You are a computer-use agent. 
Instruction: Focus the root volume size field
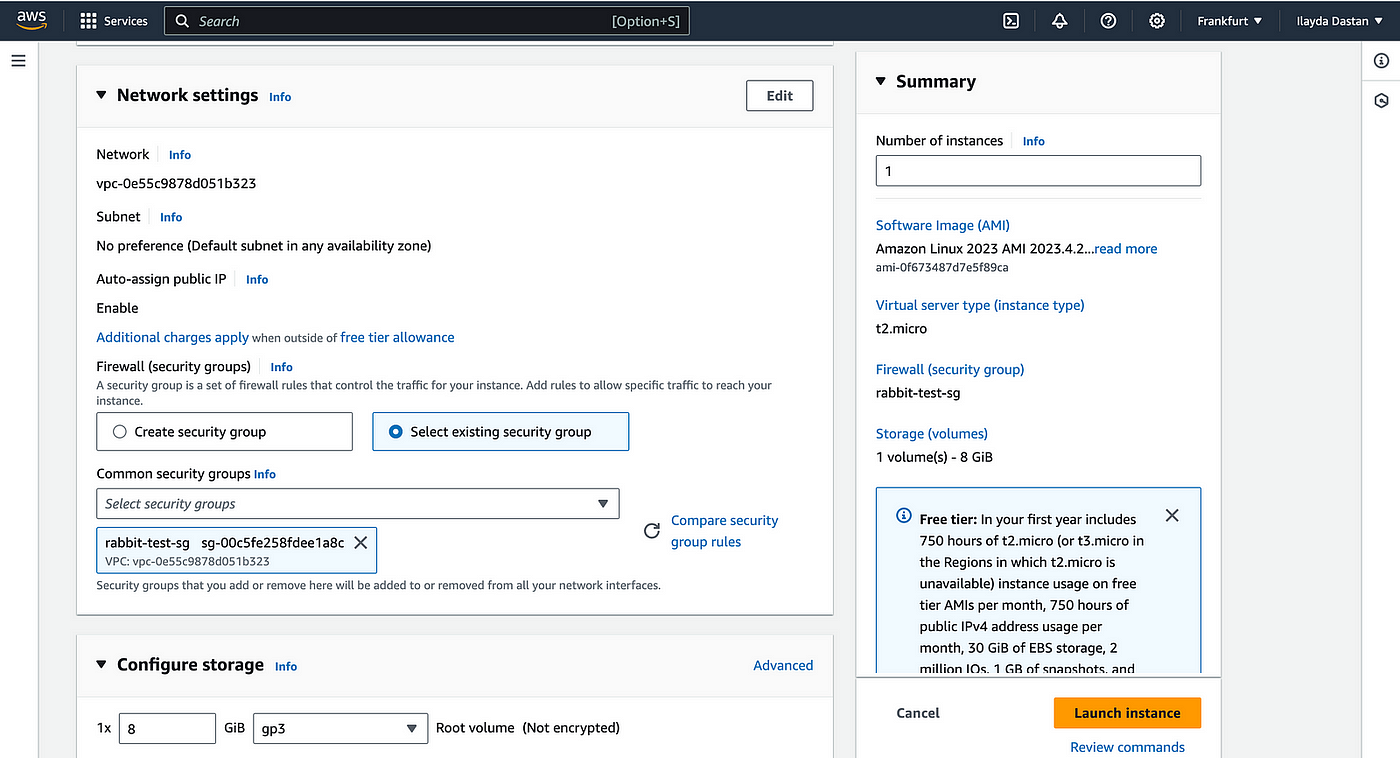167,728
